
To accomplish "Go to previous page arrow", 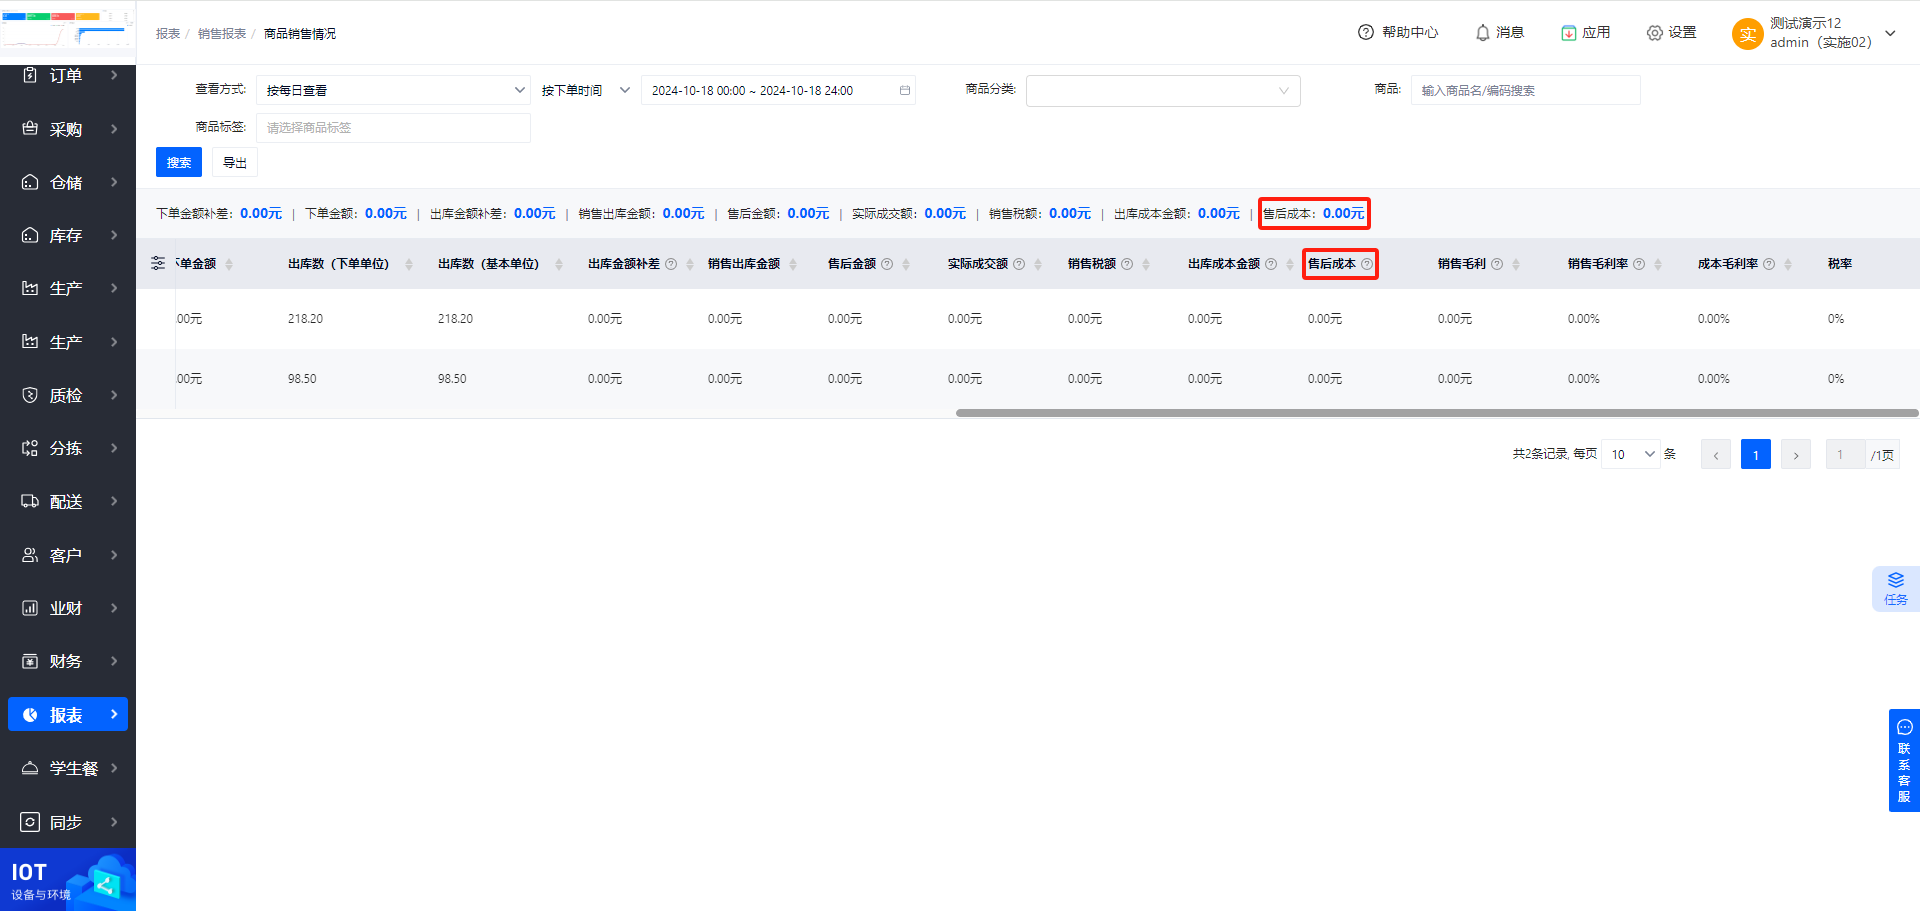I will pyautogui.click(x=1716, y=455).
